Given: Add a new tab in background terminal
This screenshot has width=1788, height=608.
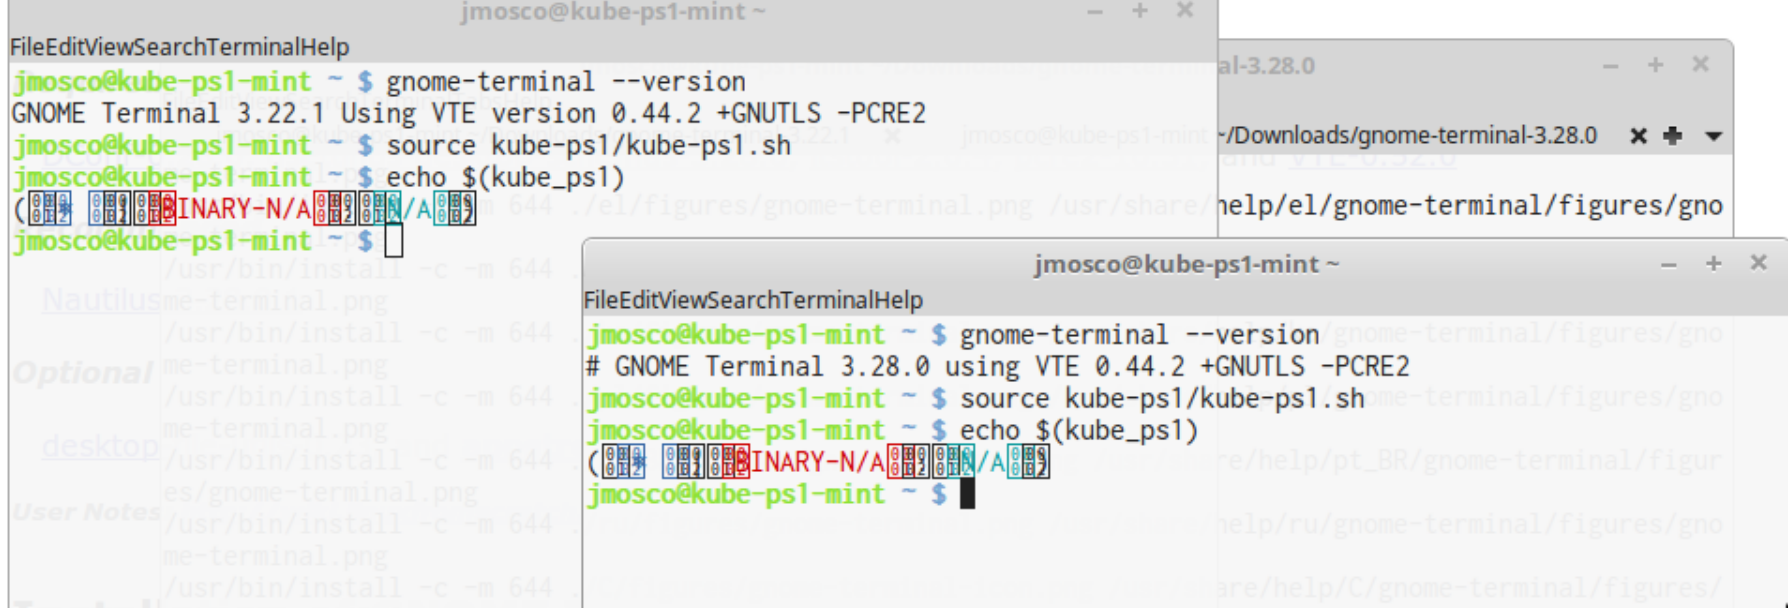Looking at the screenshot, I should [x=1672, y=136].
